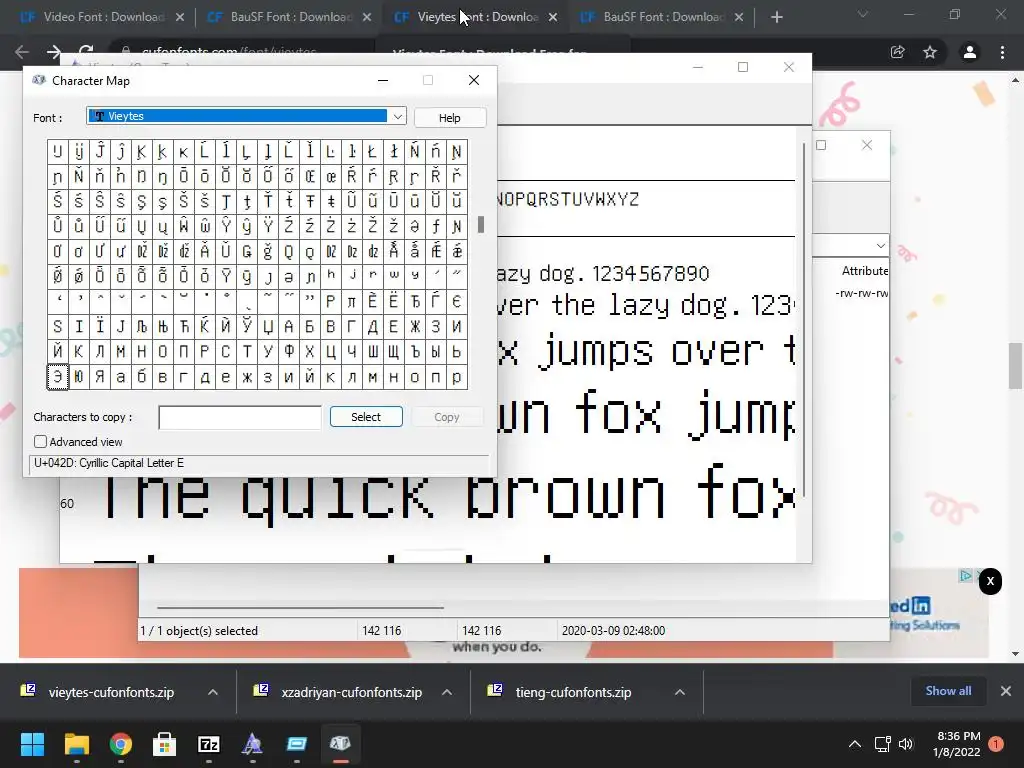The image size is (1024, 768).
Task: Select Cyrillic Ю character in grid
Action: [78, 377]
